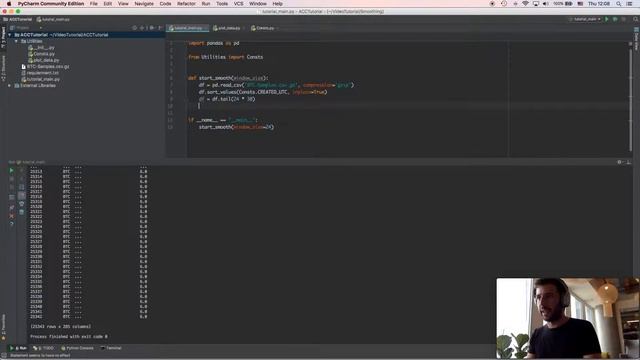The height and width of the screenshot is (360, 640).
Task: Select __init__.py in project tree
Action: click(x=41, y=48)
